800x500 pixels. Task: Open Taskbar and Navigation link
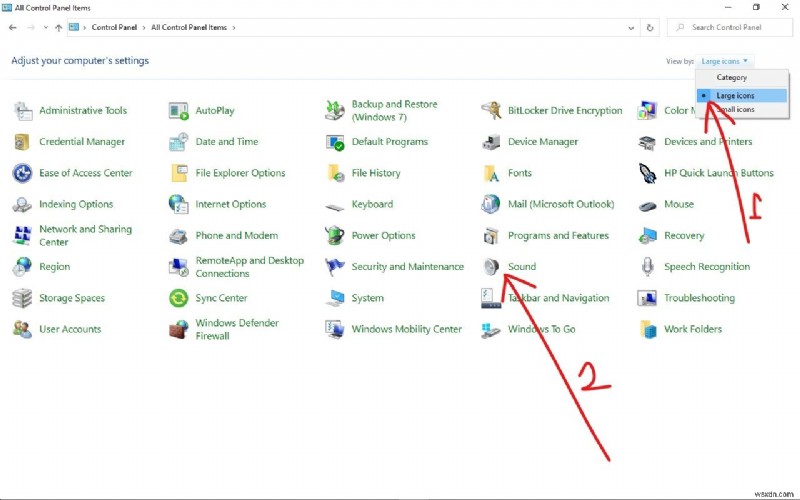click(558, 298)
